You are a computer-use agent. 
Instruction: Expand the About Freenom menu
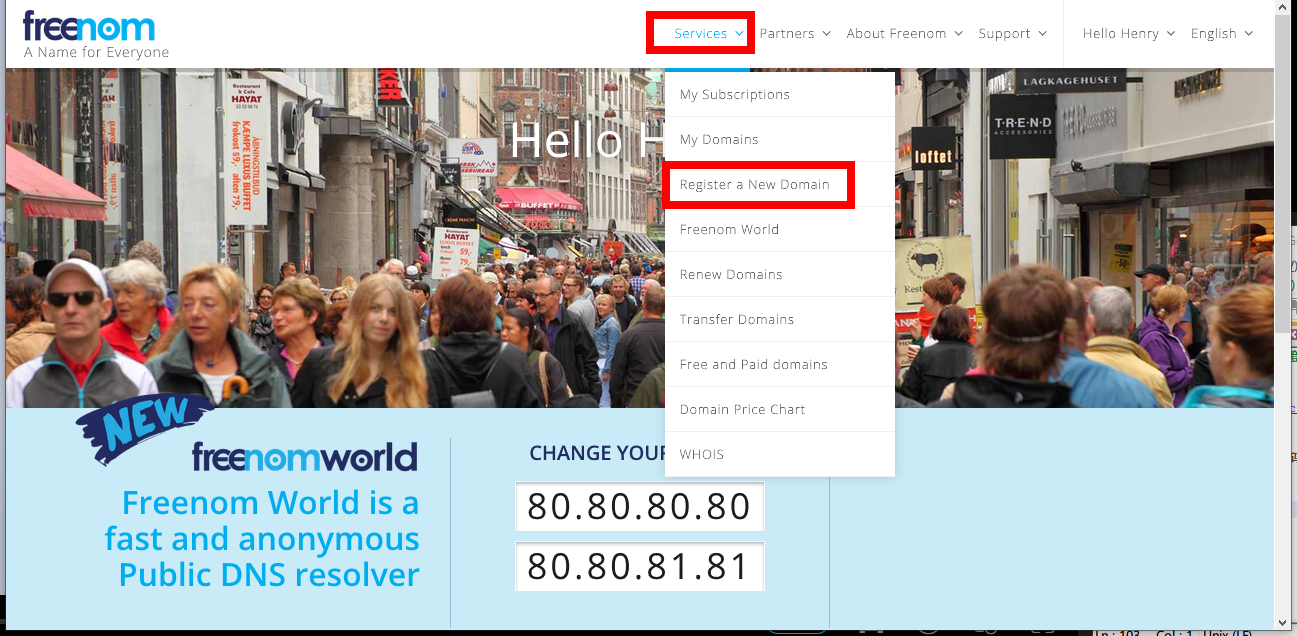(x=904, y=33)
